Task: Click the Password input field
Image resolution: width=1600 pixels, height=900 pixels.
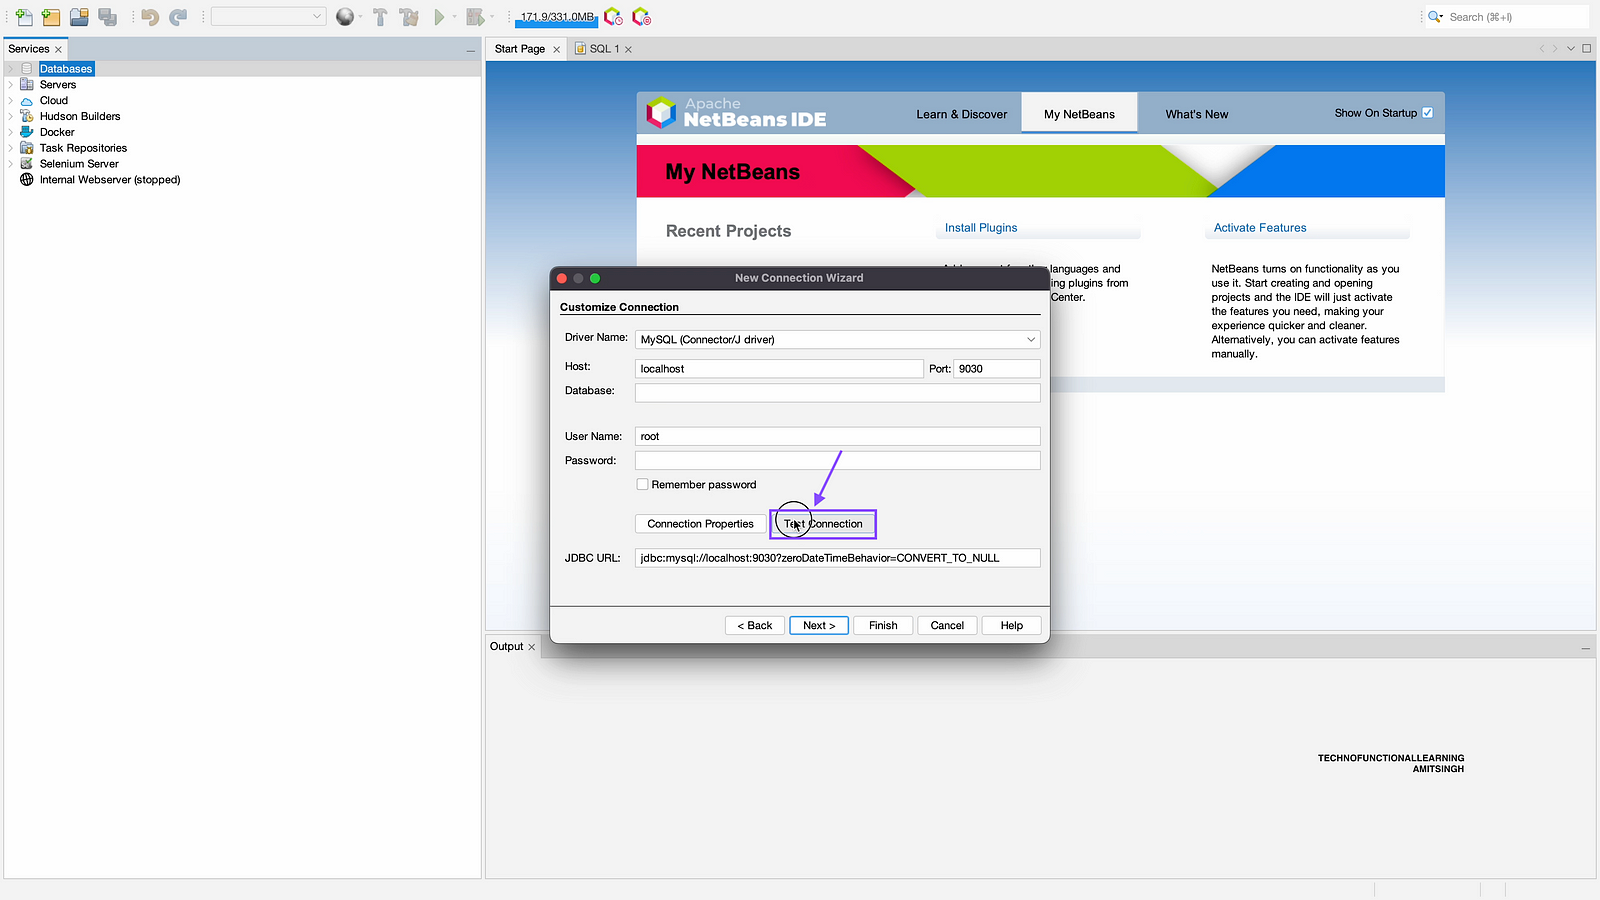Action: pos(837,461)
